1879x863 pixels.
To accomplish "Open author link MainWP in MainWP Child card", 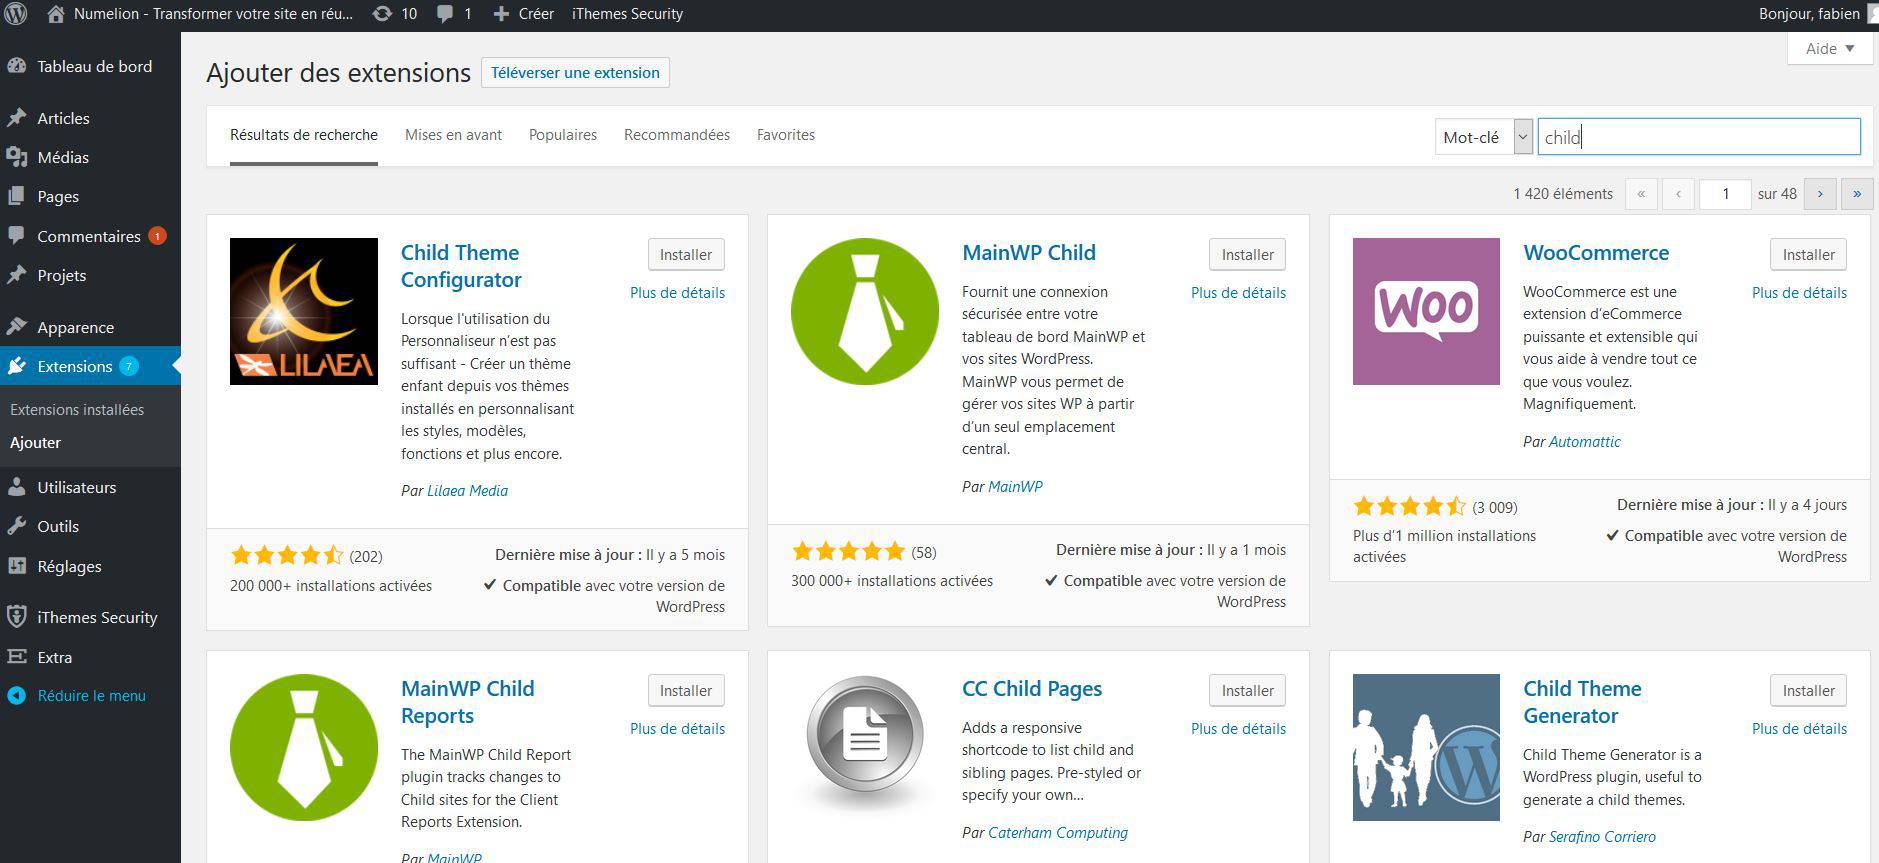I will [x=1015, y=487].
